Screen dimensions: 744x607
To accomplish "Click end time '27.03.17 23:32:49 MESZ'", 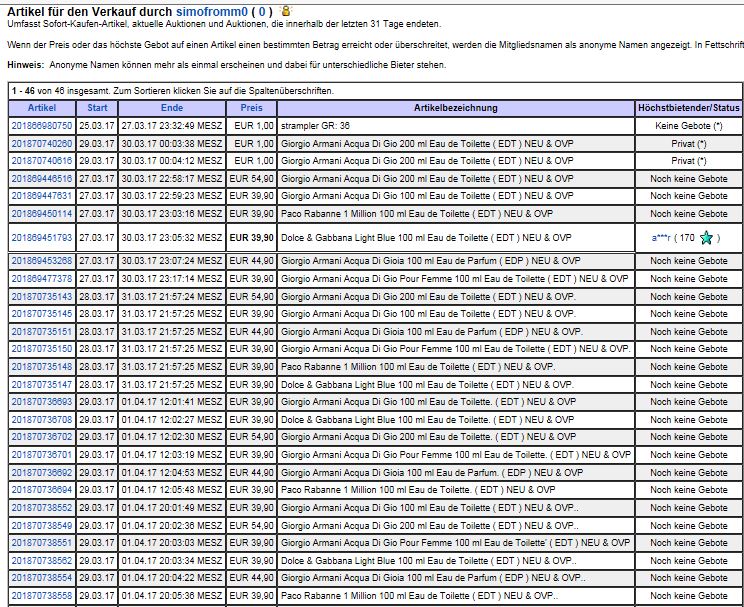I will click(x=172, y=126).
